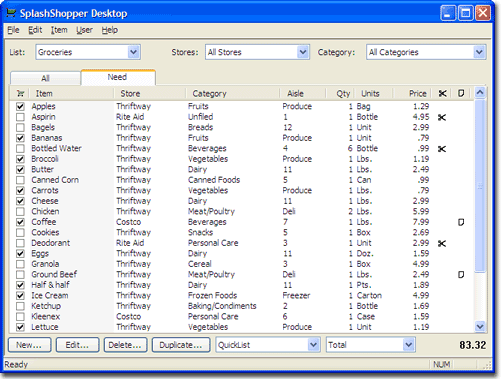
Task: Select the Coffee item row
Action: 242,222
